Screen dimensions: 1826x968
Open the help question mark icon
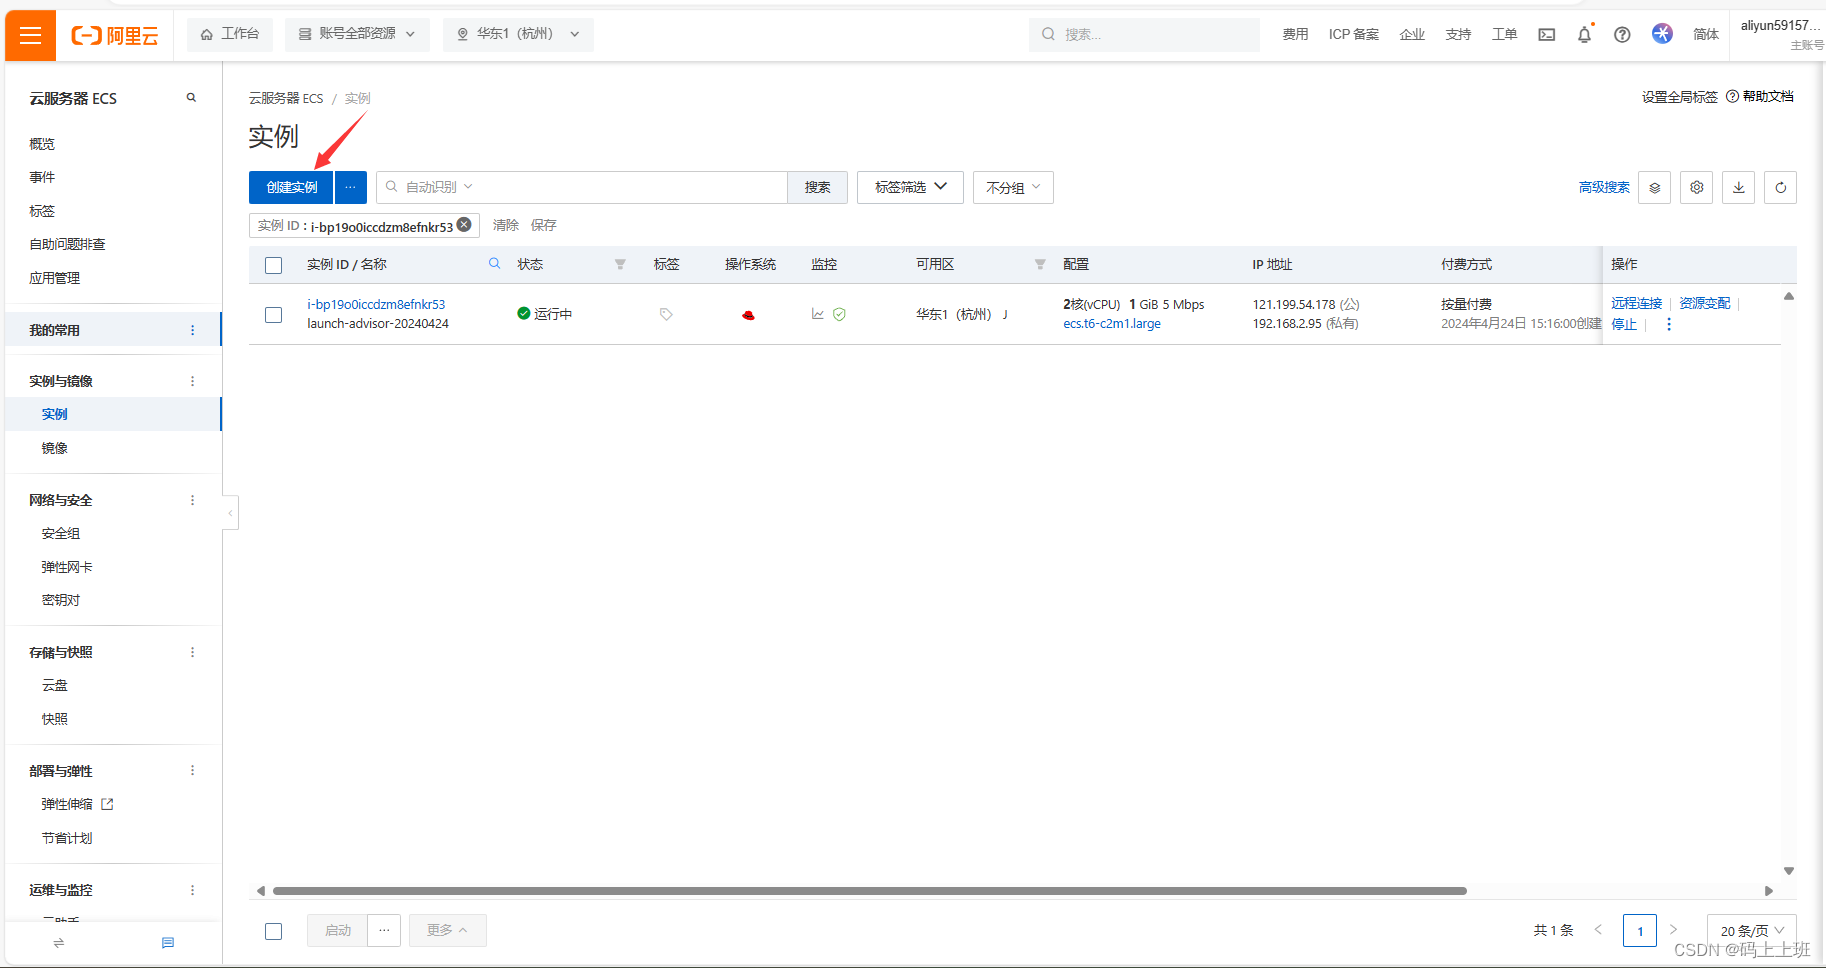pos(1622,35)
